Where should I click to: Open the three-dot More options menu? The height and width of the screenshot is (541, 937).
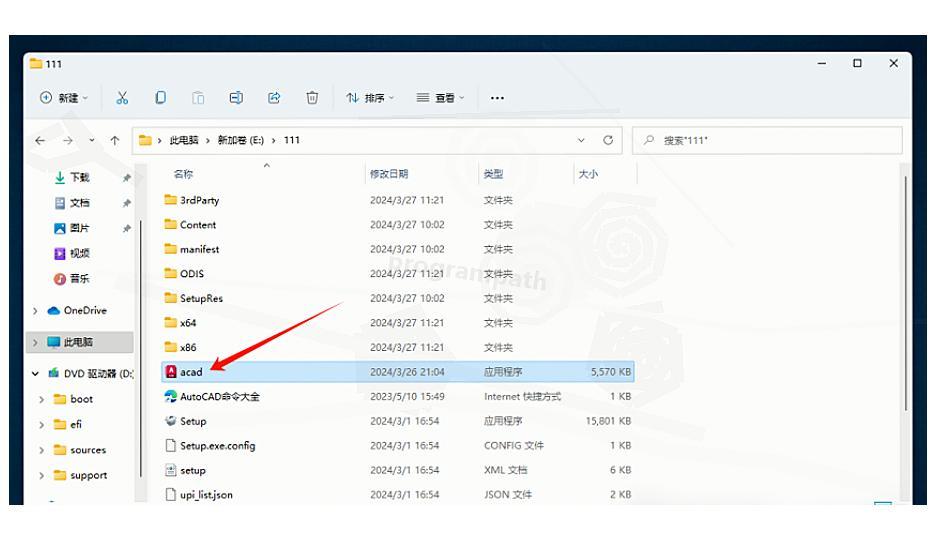[x=497, y=98]
